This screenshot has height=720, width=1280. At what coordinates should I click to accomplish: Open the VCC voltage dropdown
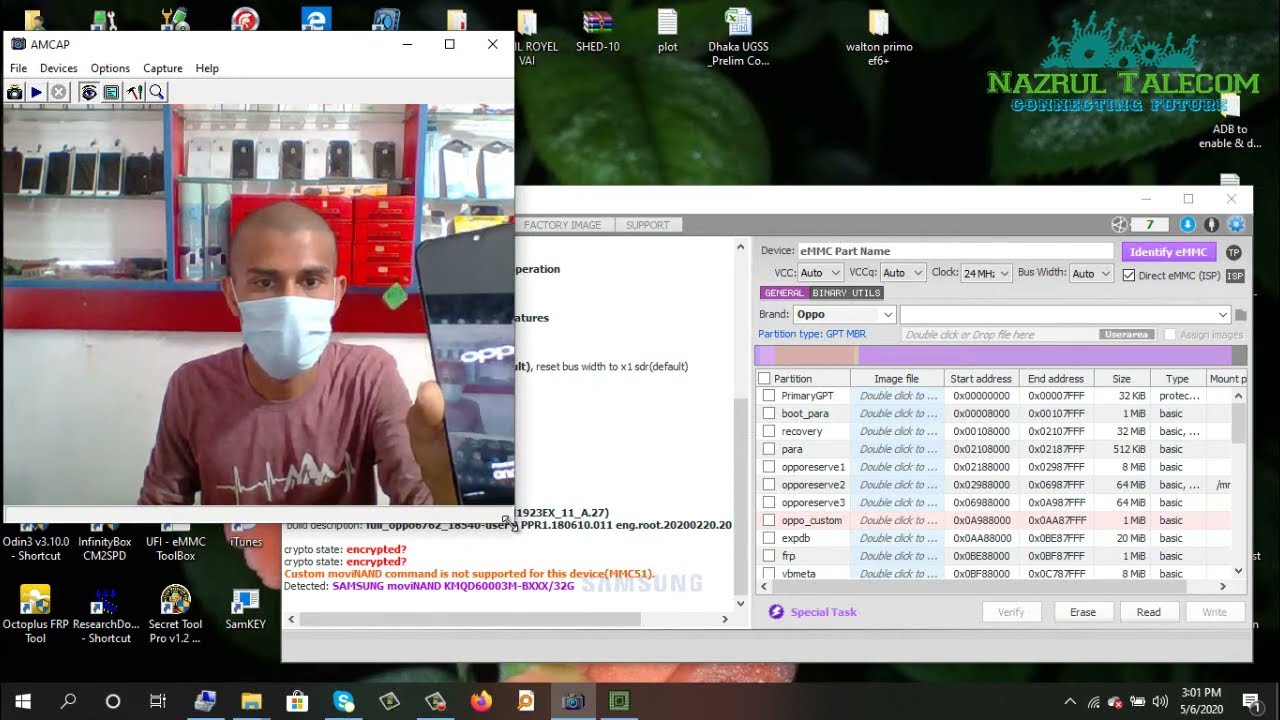(x=821, y=273)
